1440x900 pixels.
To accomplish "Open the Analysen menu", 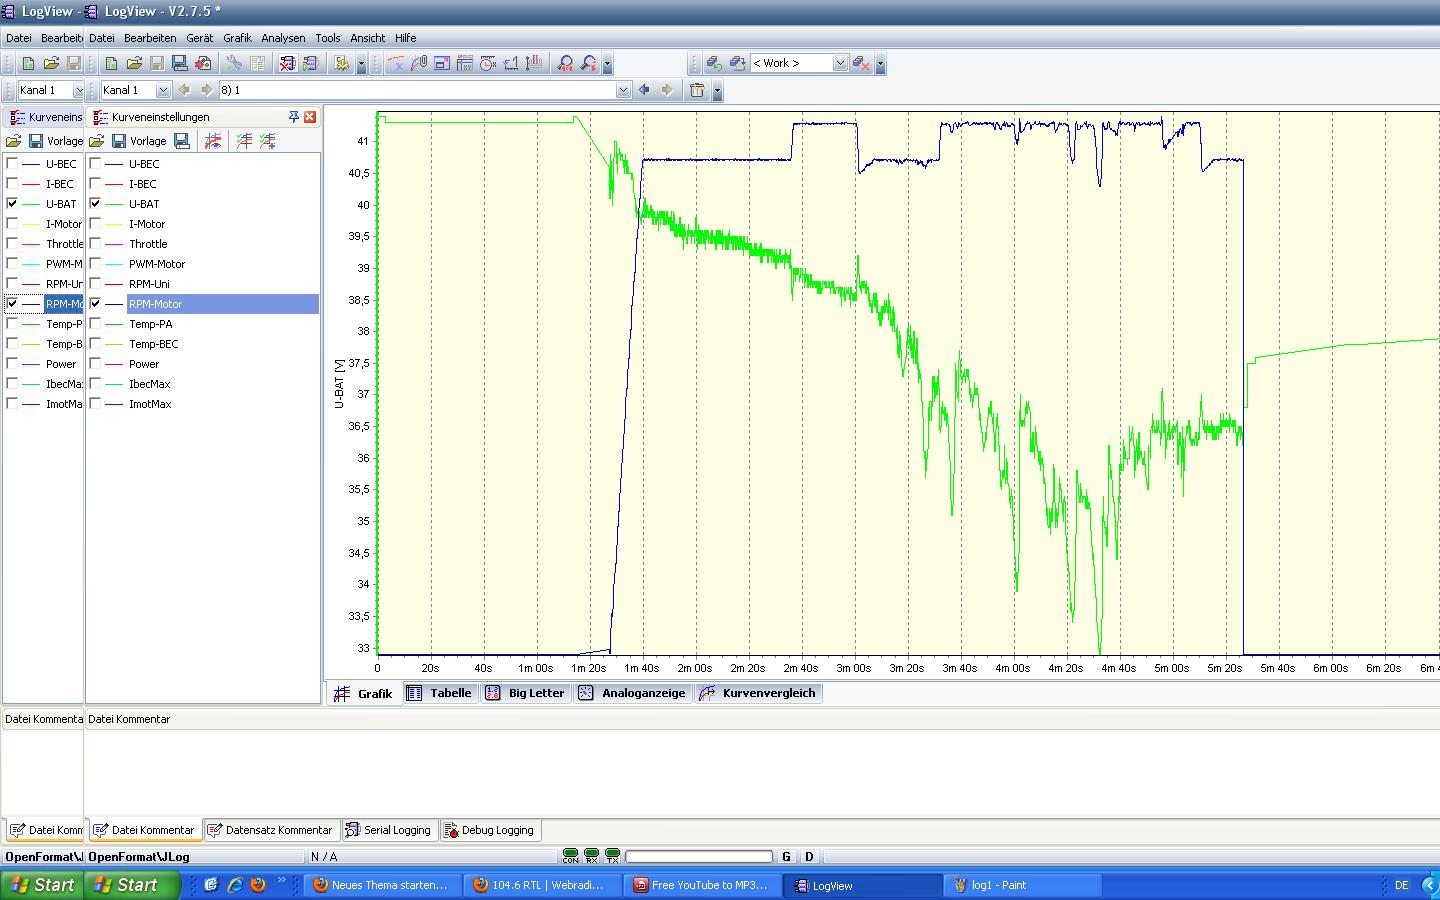I will click(x=283, y=38).
